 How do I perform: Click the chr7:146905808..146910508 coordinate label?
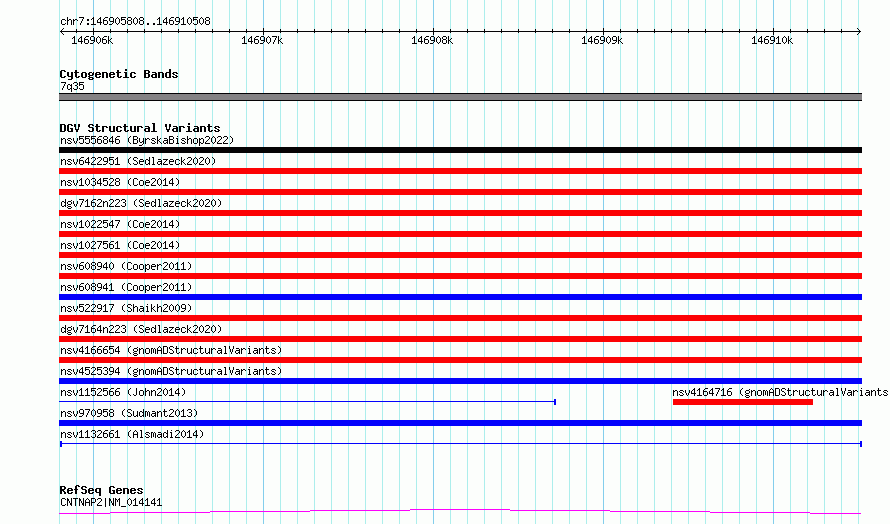tap(135, 21)
